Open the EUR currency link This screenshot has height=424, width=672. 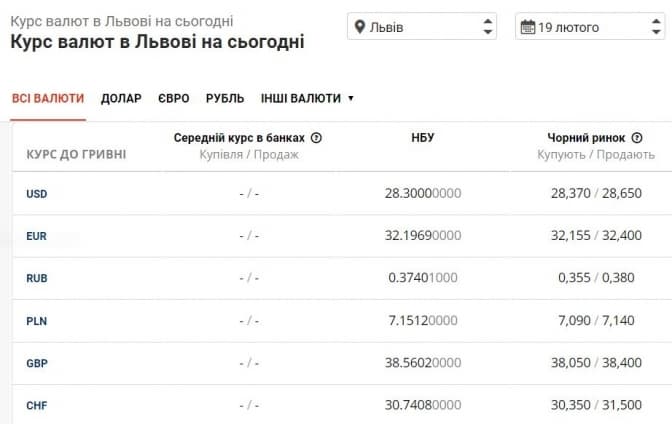point(37,236)
